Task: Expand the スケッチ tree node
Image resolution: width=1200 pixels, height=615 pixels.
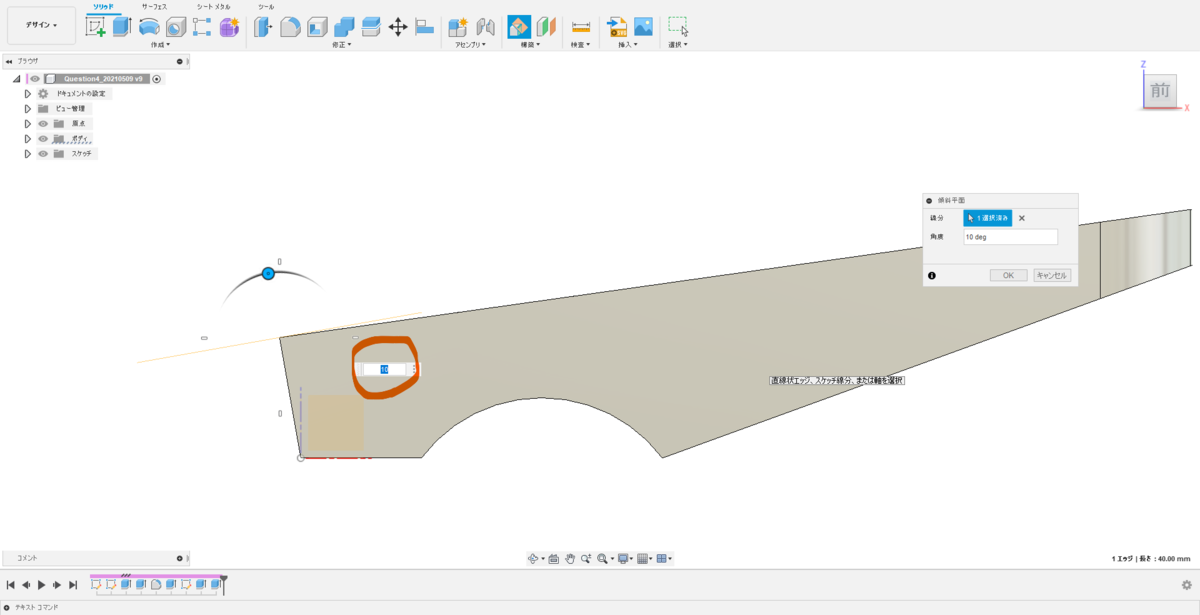Action: click(28, 153)
